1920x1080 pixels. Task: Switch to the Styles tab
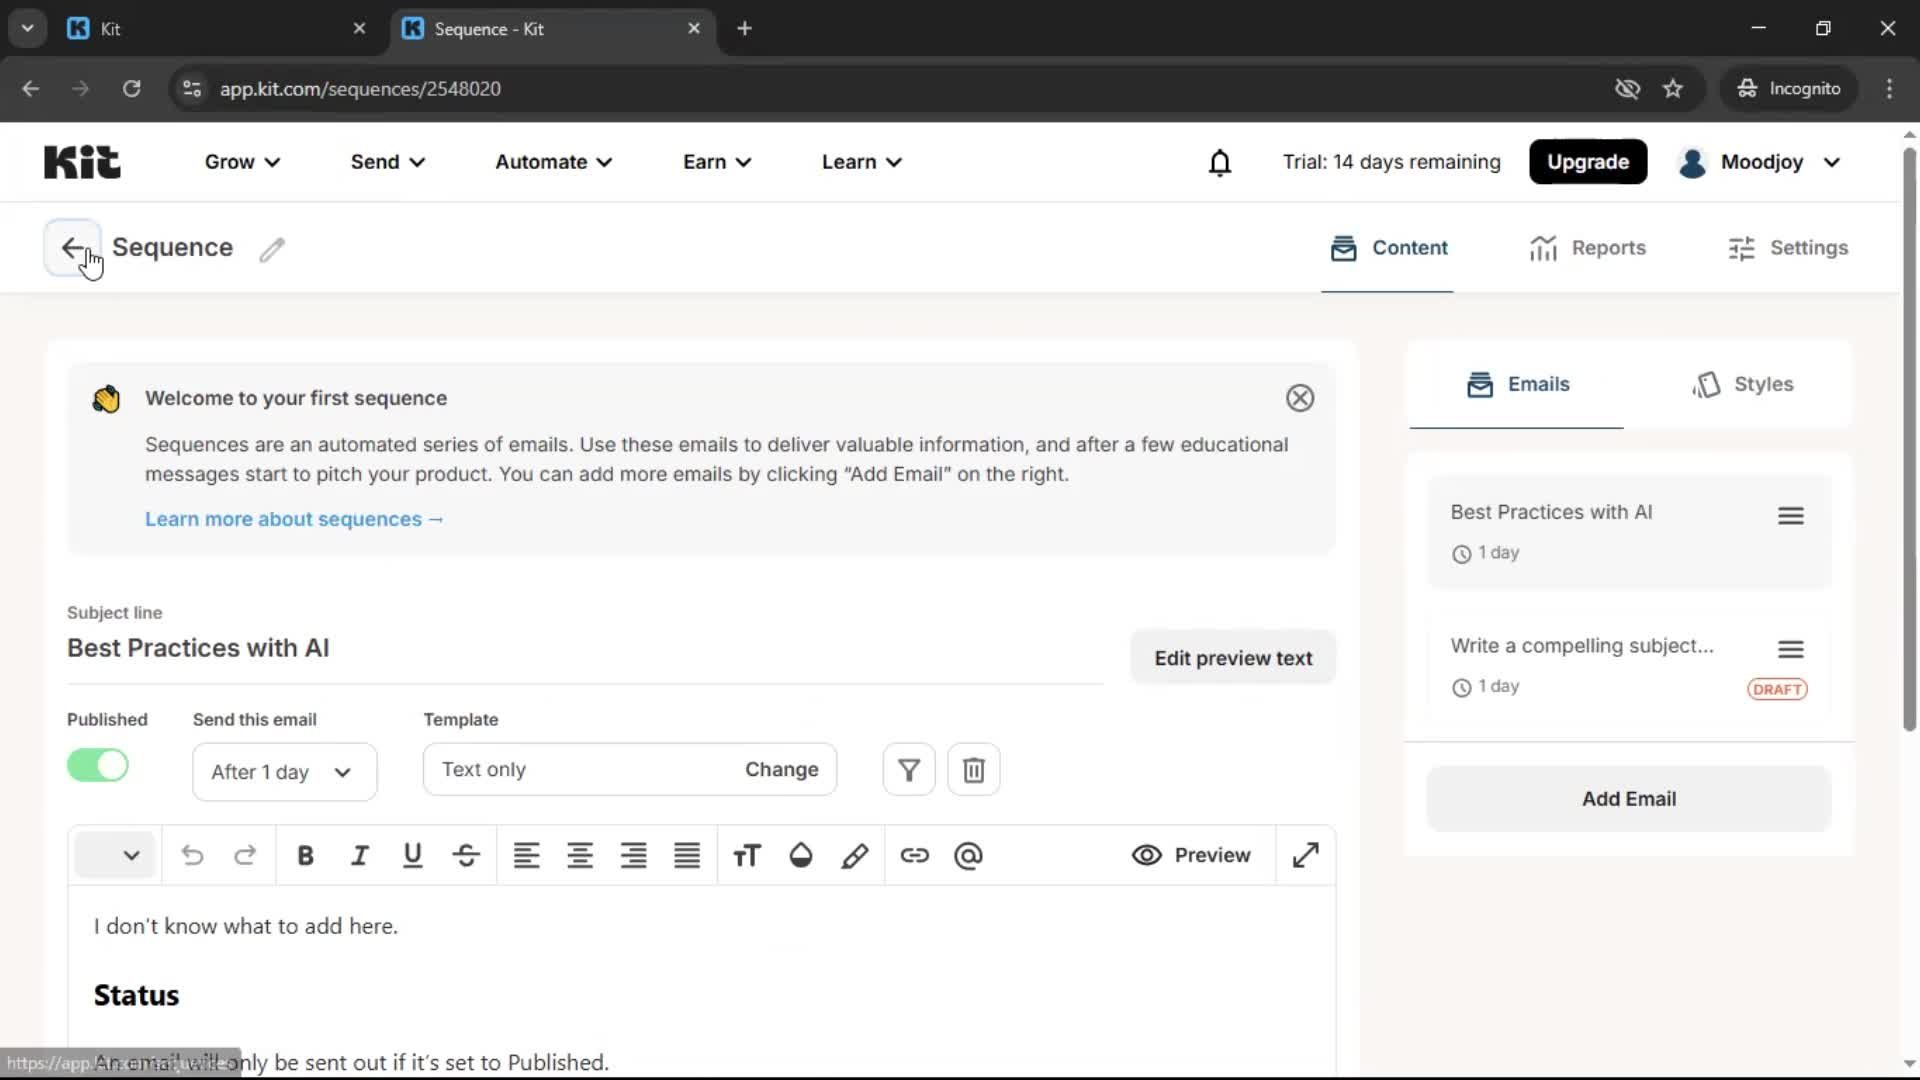(x=1743, y=384)
